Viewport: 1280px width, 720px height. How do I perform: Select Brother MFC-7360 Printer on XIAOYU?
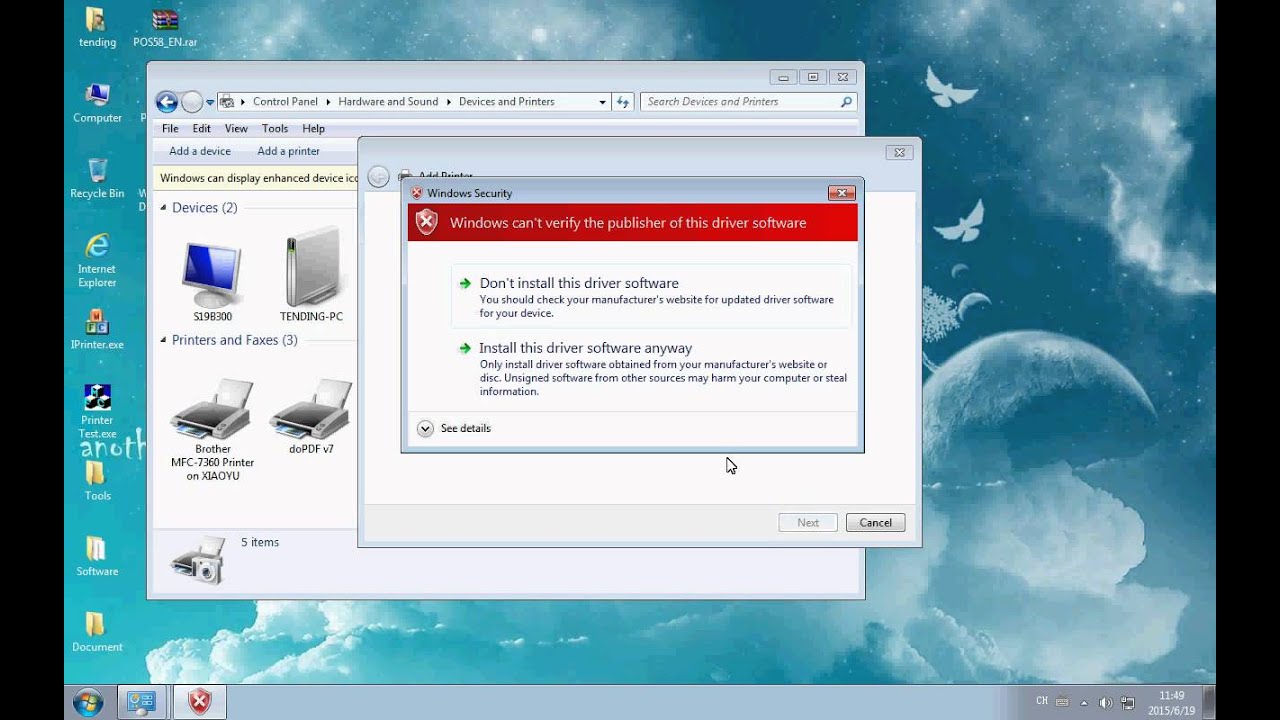click(x=212, y=430)
